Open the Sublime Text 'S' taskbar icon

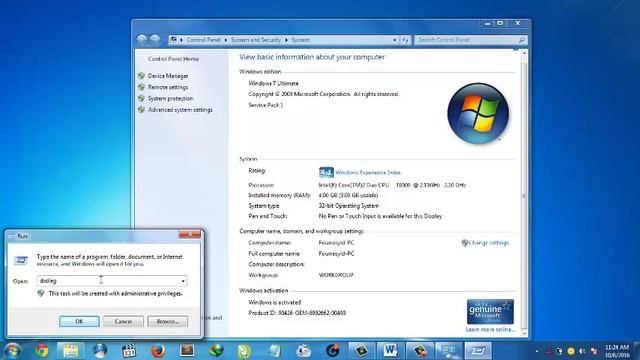click(x=187, y=351)
